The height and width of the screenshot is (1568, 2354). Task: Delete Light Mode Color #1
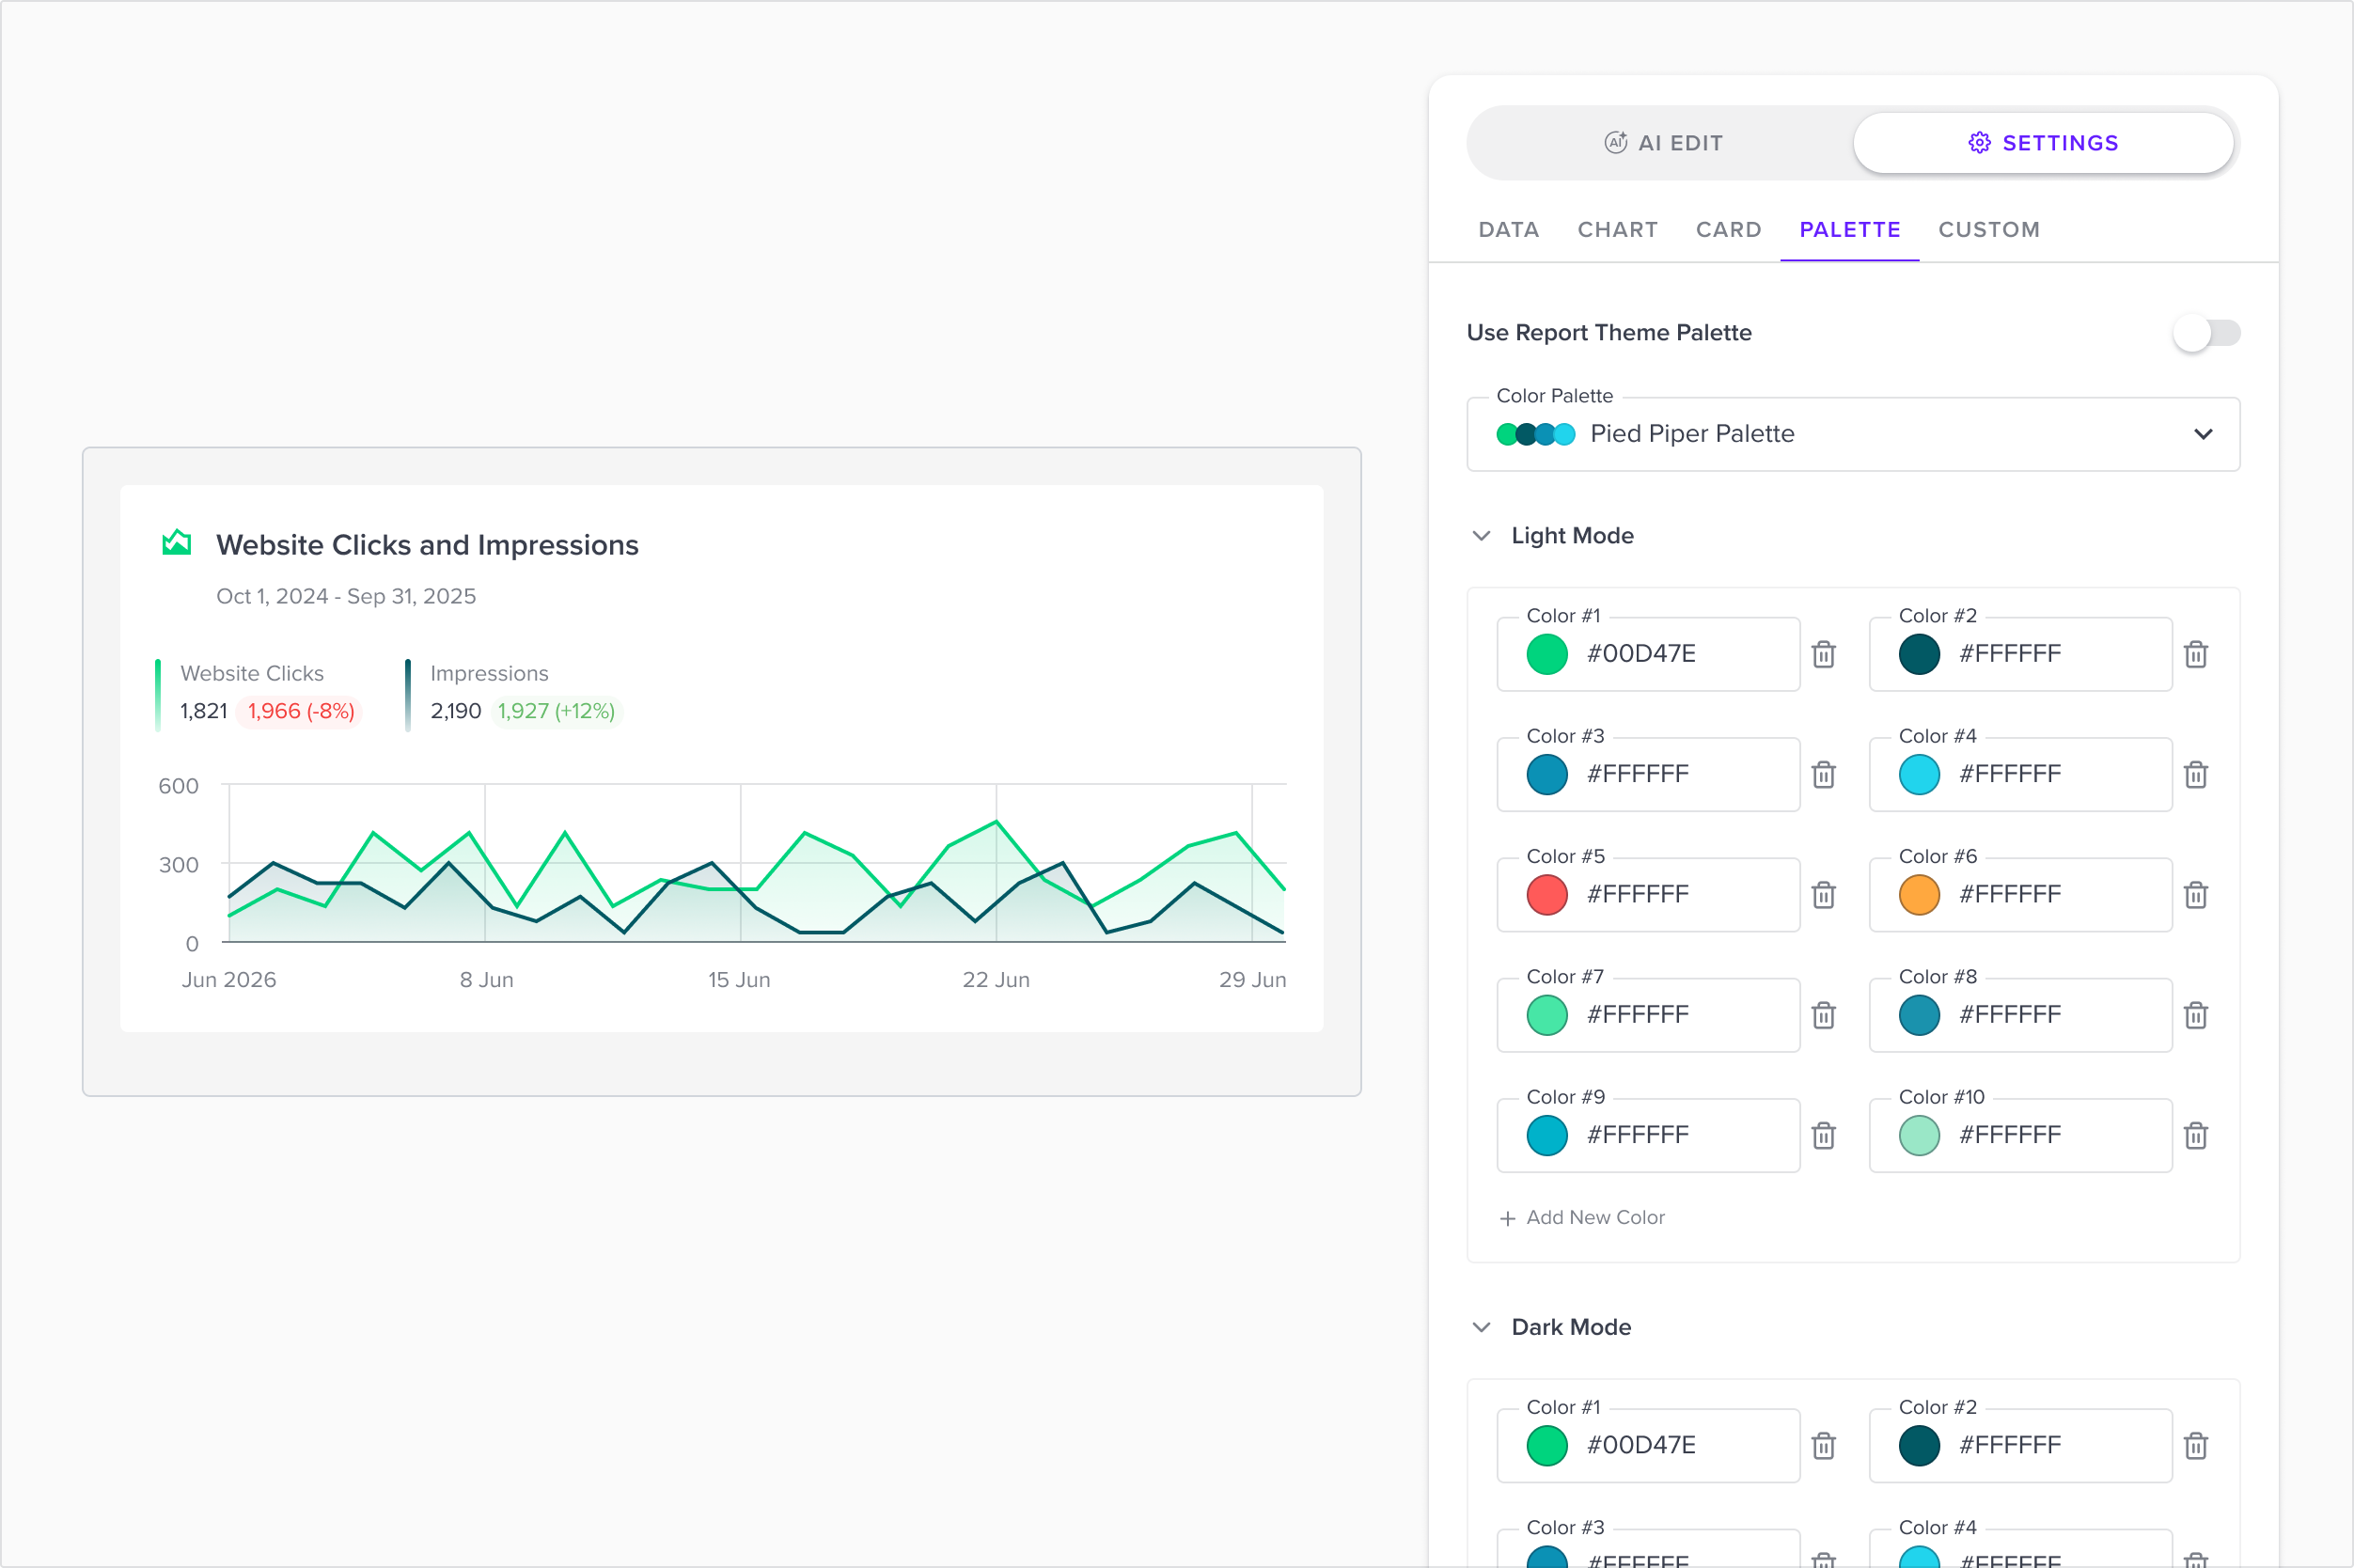pos(1824,654)
